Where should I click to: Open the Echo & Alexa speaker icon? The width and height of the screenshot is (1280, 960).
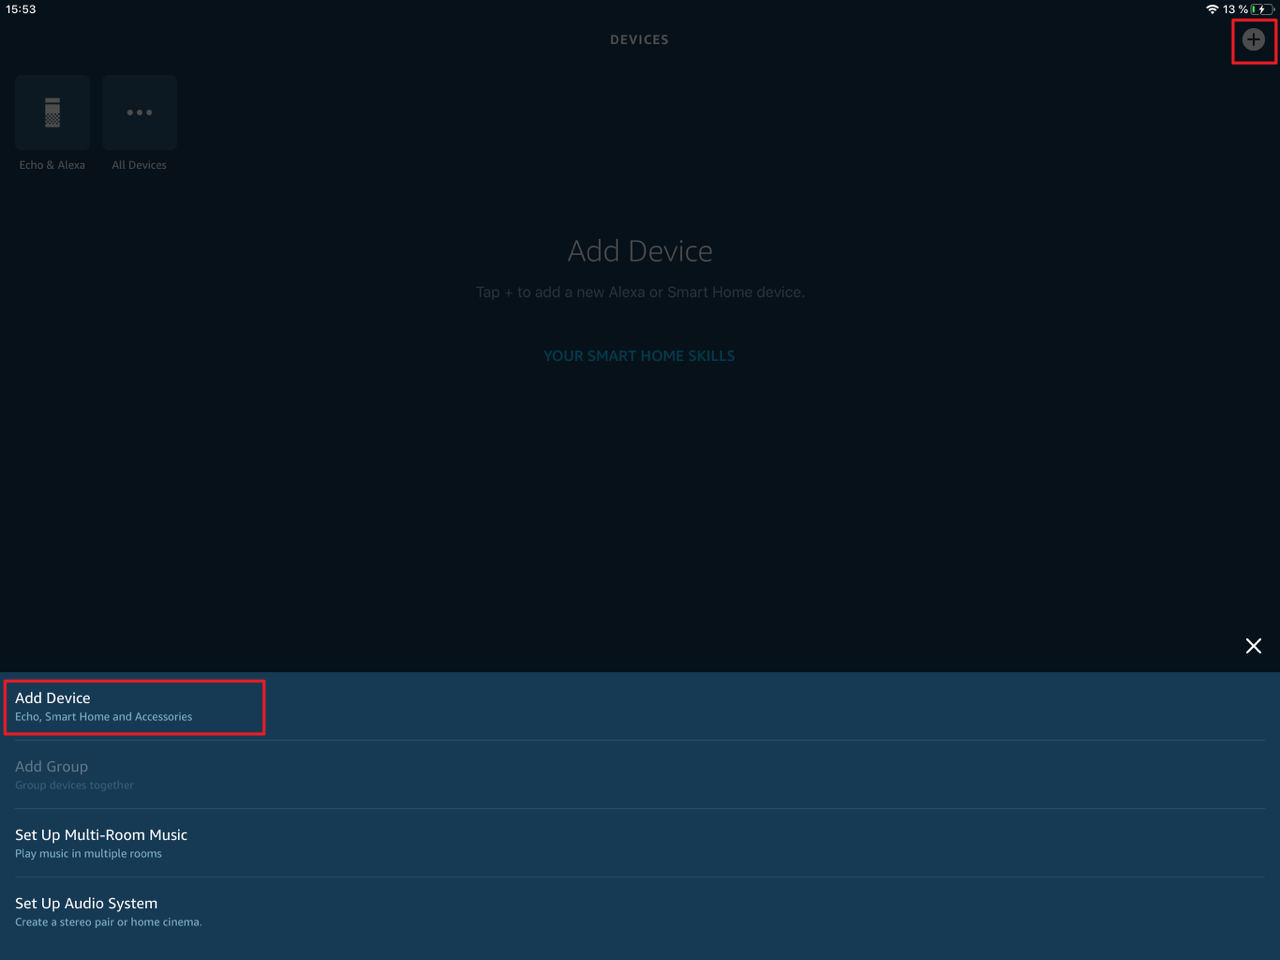click(52, 113)
